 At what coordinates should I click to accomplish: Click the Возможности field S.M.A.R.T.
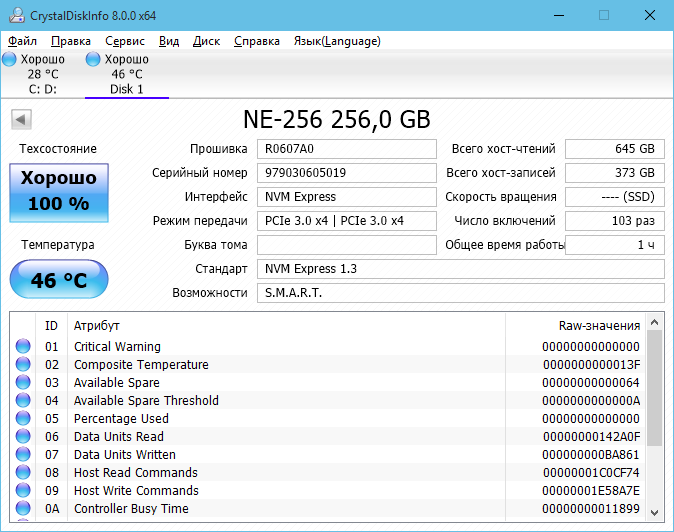pyautogui.click(x=461, y=293)
